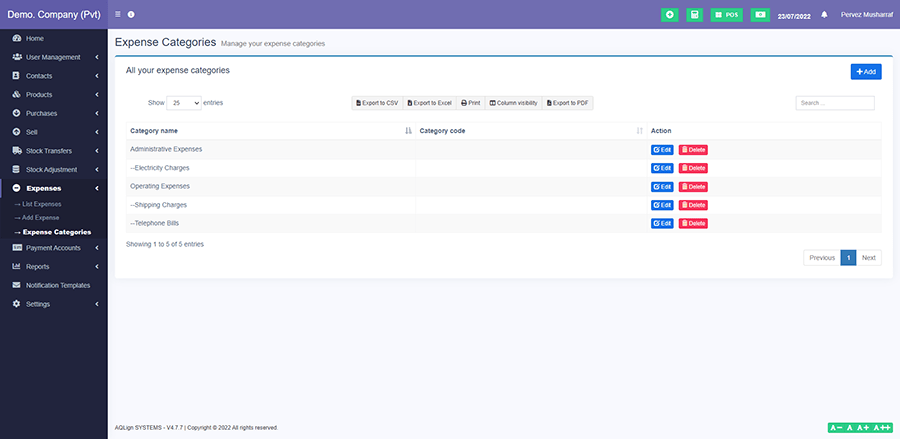900x439 pixels.
Task: Delete the Shipping Charges category
Action: click(693, 205)
